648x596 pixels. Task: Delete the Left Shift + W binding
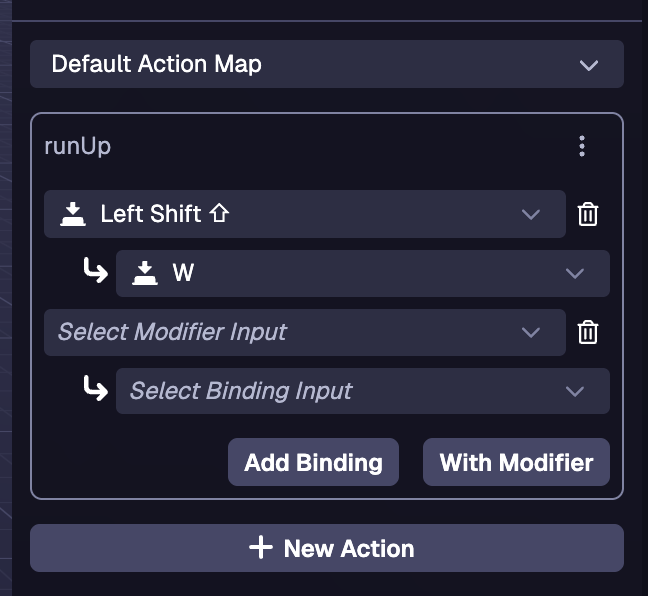tap(588, 214)
